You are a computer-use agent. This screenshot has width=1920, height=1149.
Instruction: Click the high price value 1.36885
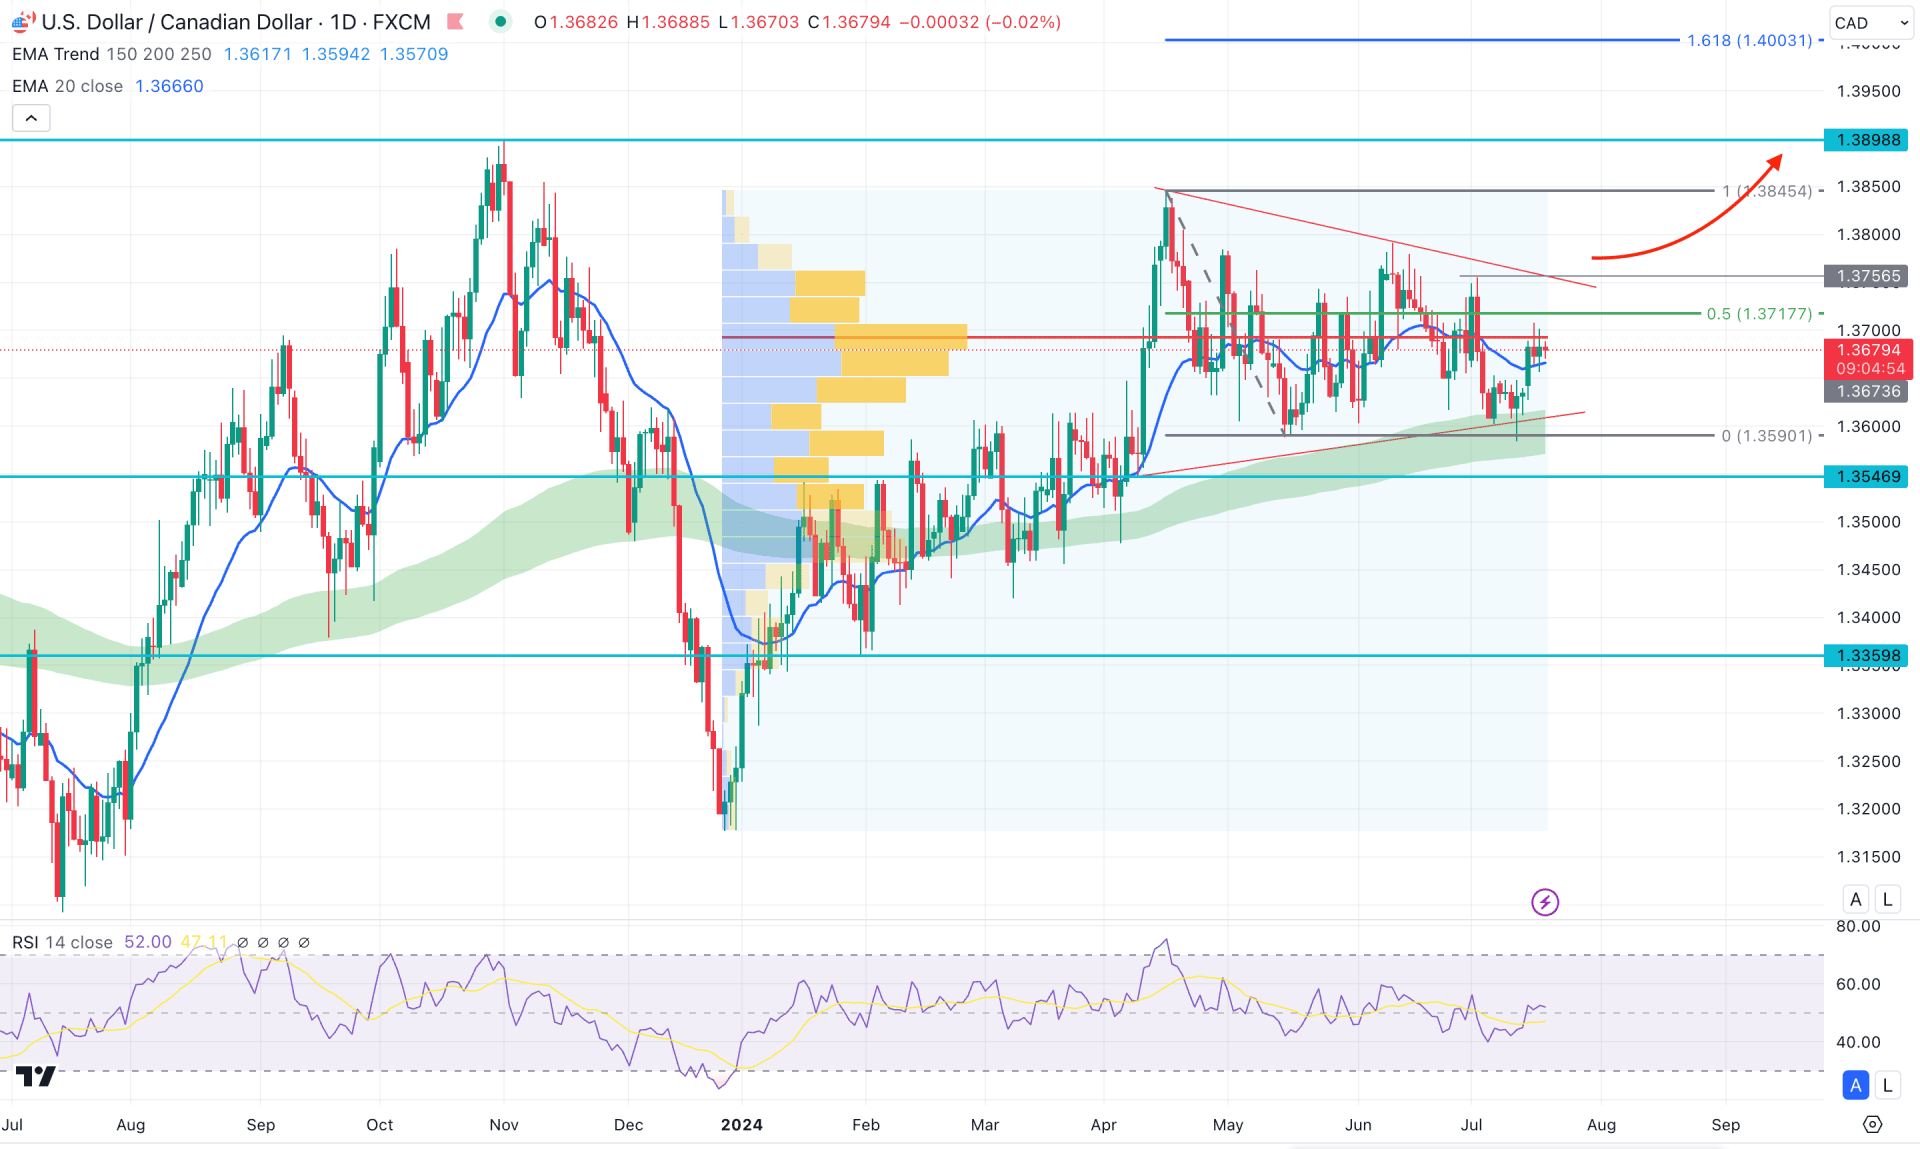click(x=675, y=22)
